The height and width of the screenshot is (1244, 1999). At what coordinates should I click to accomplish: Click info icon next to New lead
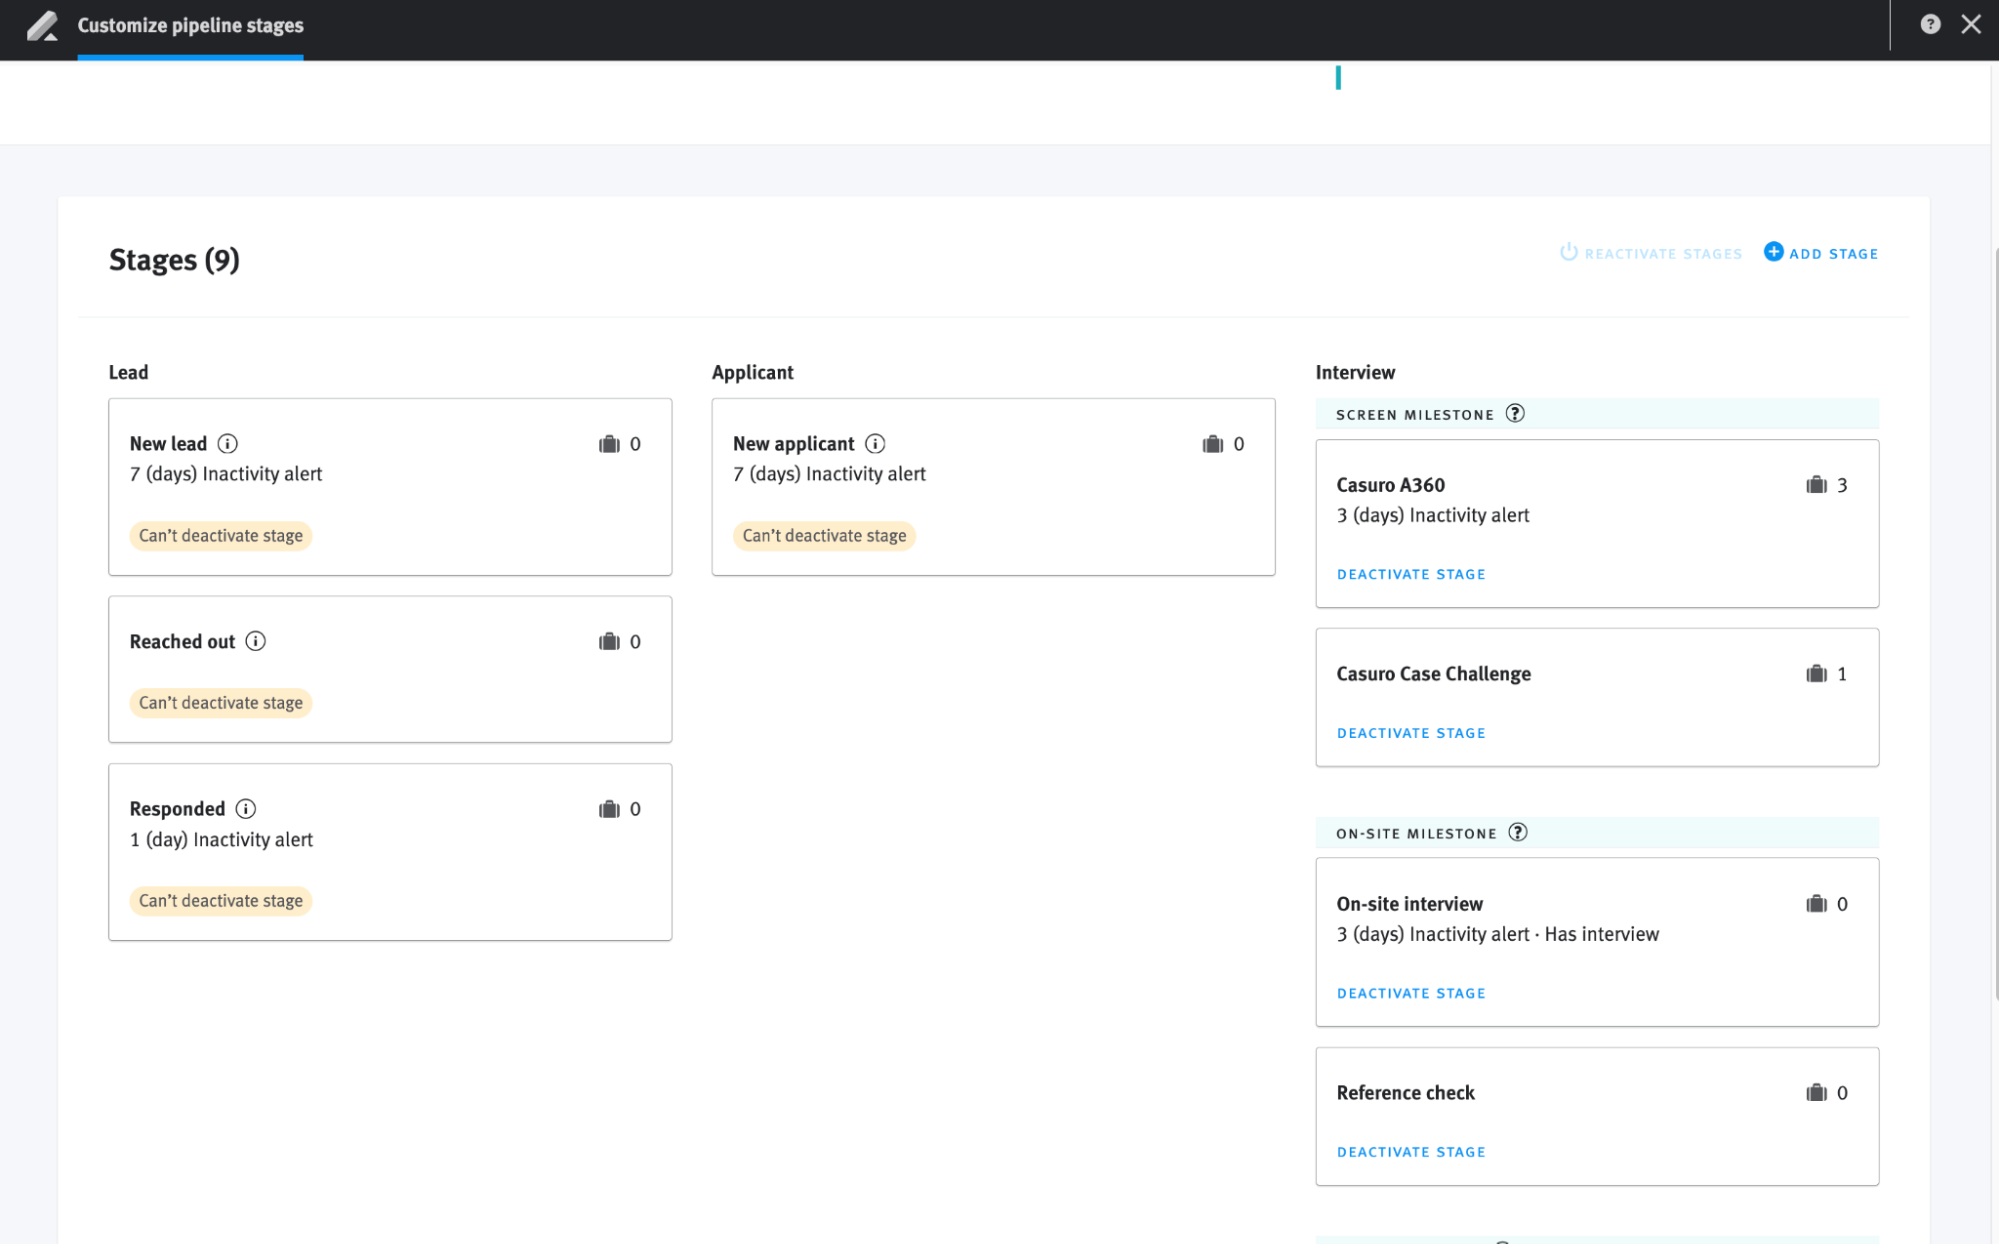(227, 443)
